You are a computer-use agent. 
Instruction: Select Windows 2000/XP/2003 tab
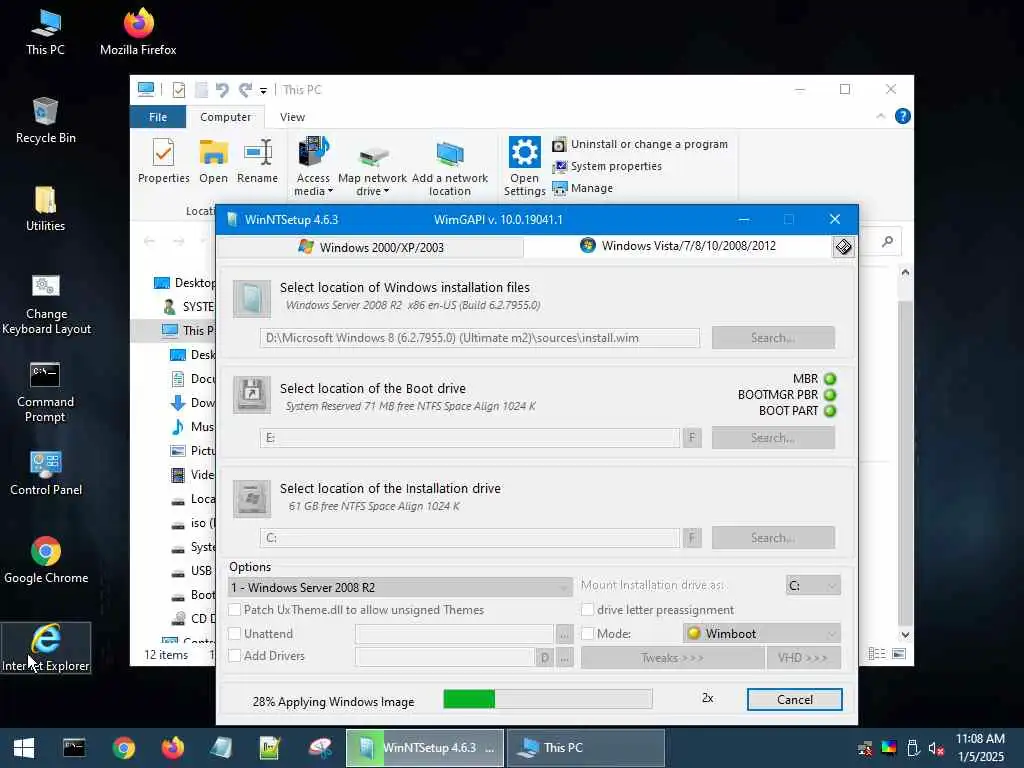pos(370,248)
